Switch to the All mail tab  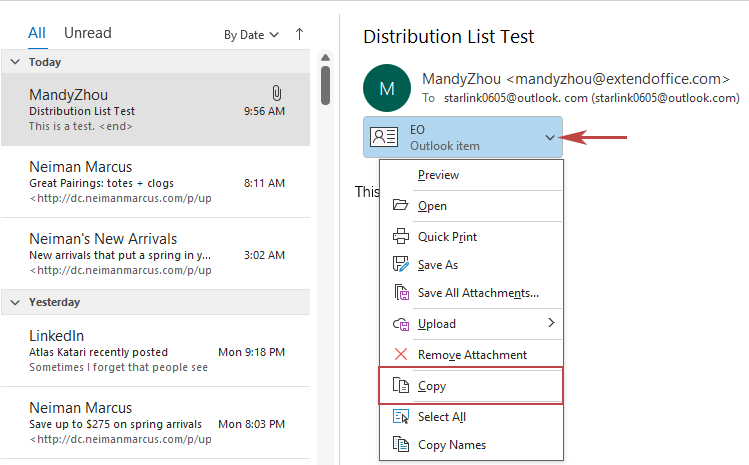tap(37, 33)
